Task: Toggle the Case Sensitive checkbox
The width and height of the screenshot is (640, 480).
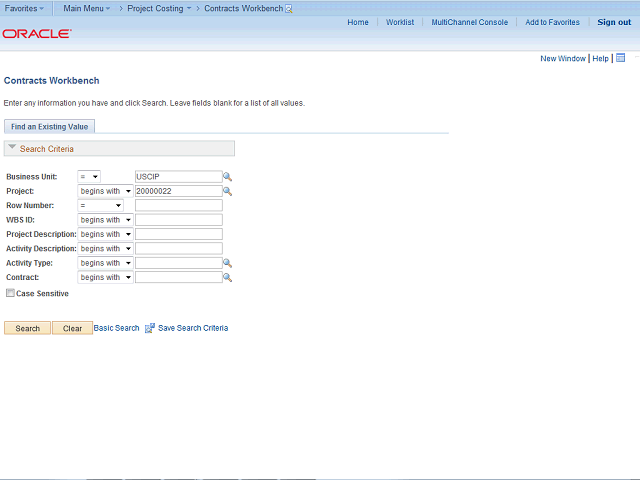Action: (x=10, y=293)
